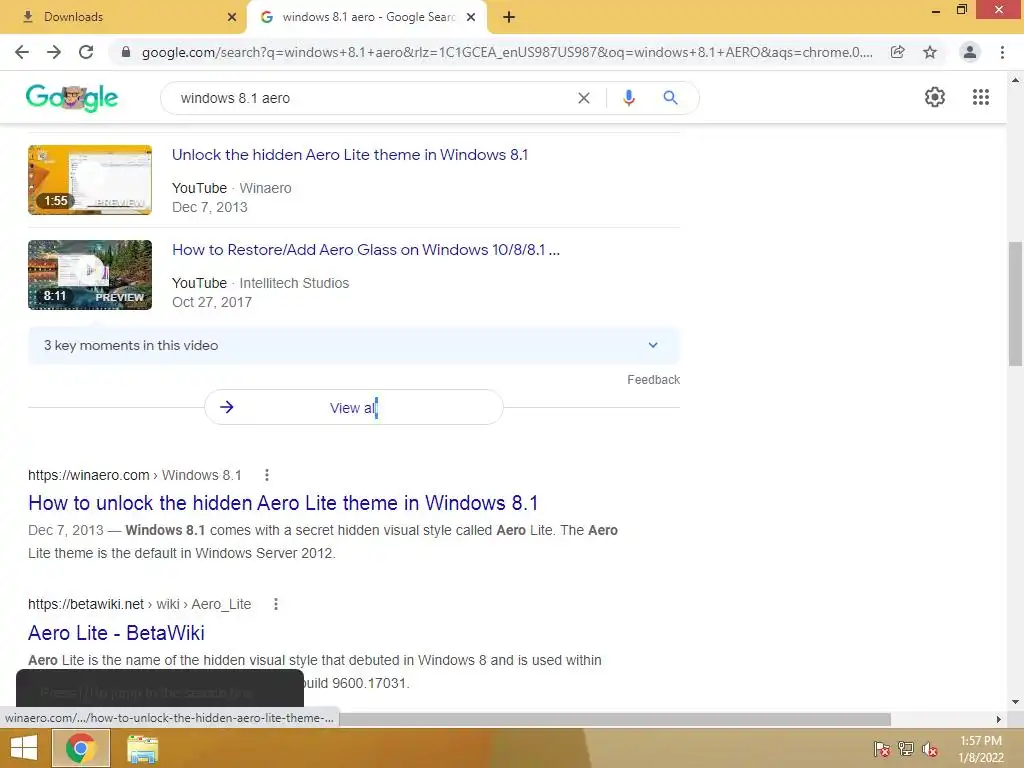Open How to unlock the hidden Aero Lite result

click(x=283, y=503)
